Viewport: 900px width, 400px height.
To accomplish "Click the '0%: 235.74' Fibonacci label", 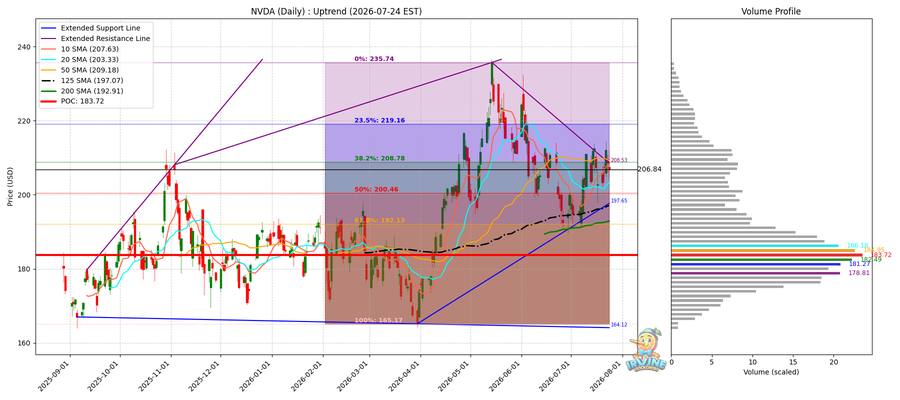I will click(373, 59).
